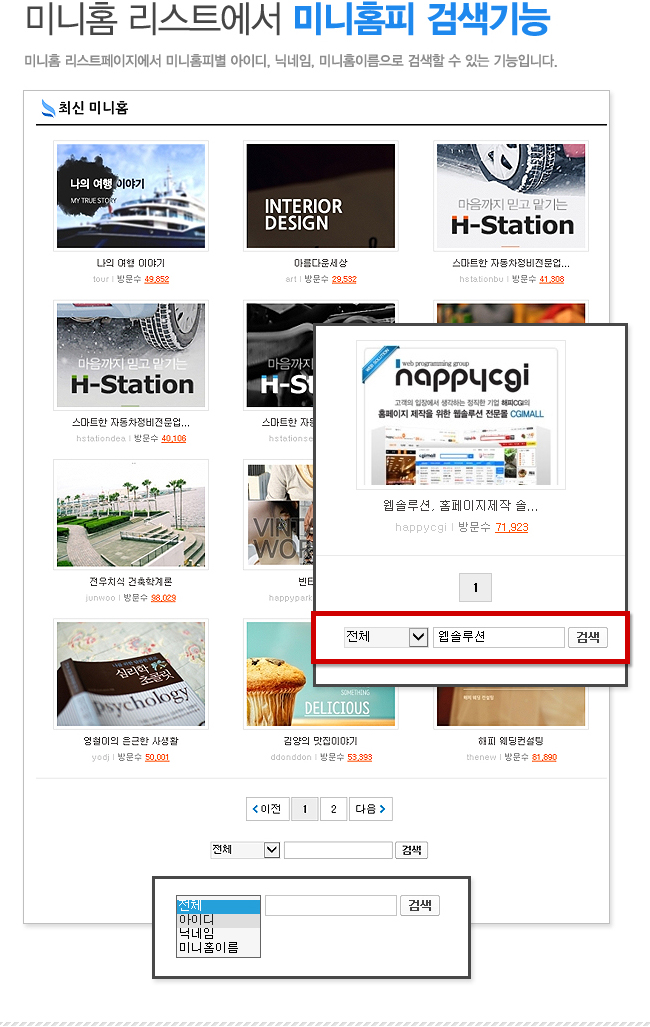Expand the 전체 dropdown below pagination
The width and height of the screenshot is (650, 1027).
[x=246, y=850]
